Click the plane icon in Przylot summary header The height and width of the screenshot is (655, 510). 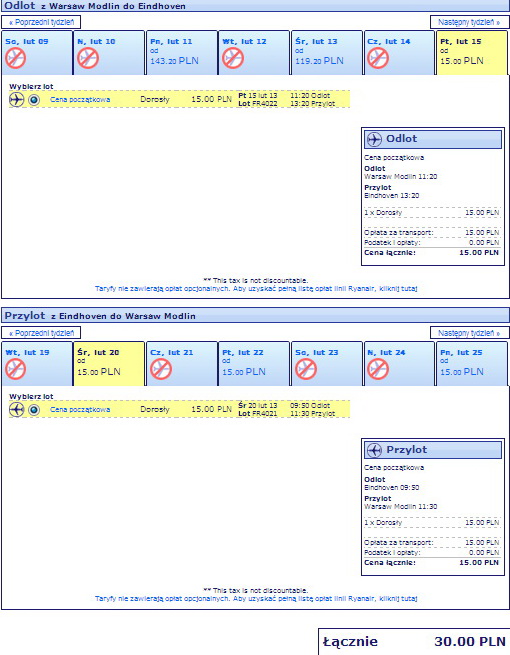click(374, 450)
